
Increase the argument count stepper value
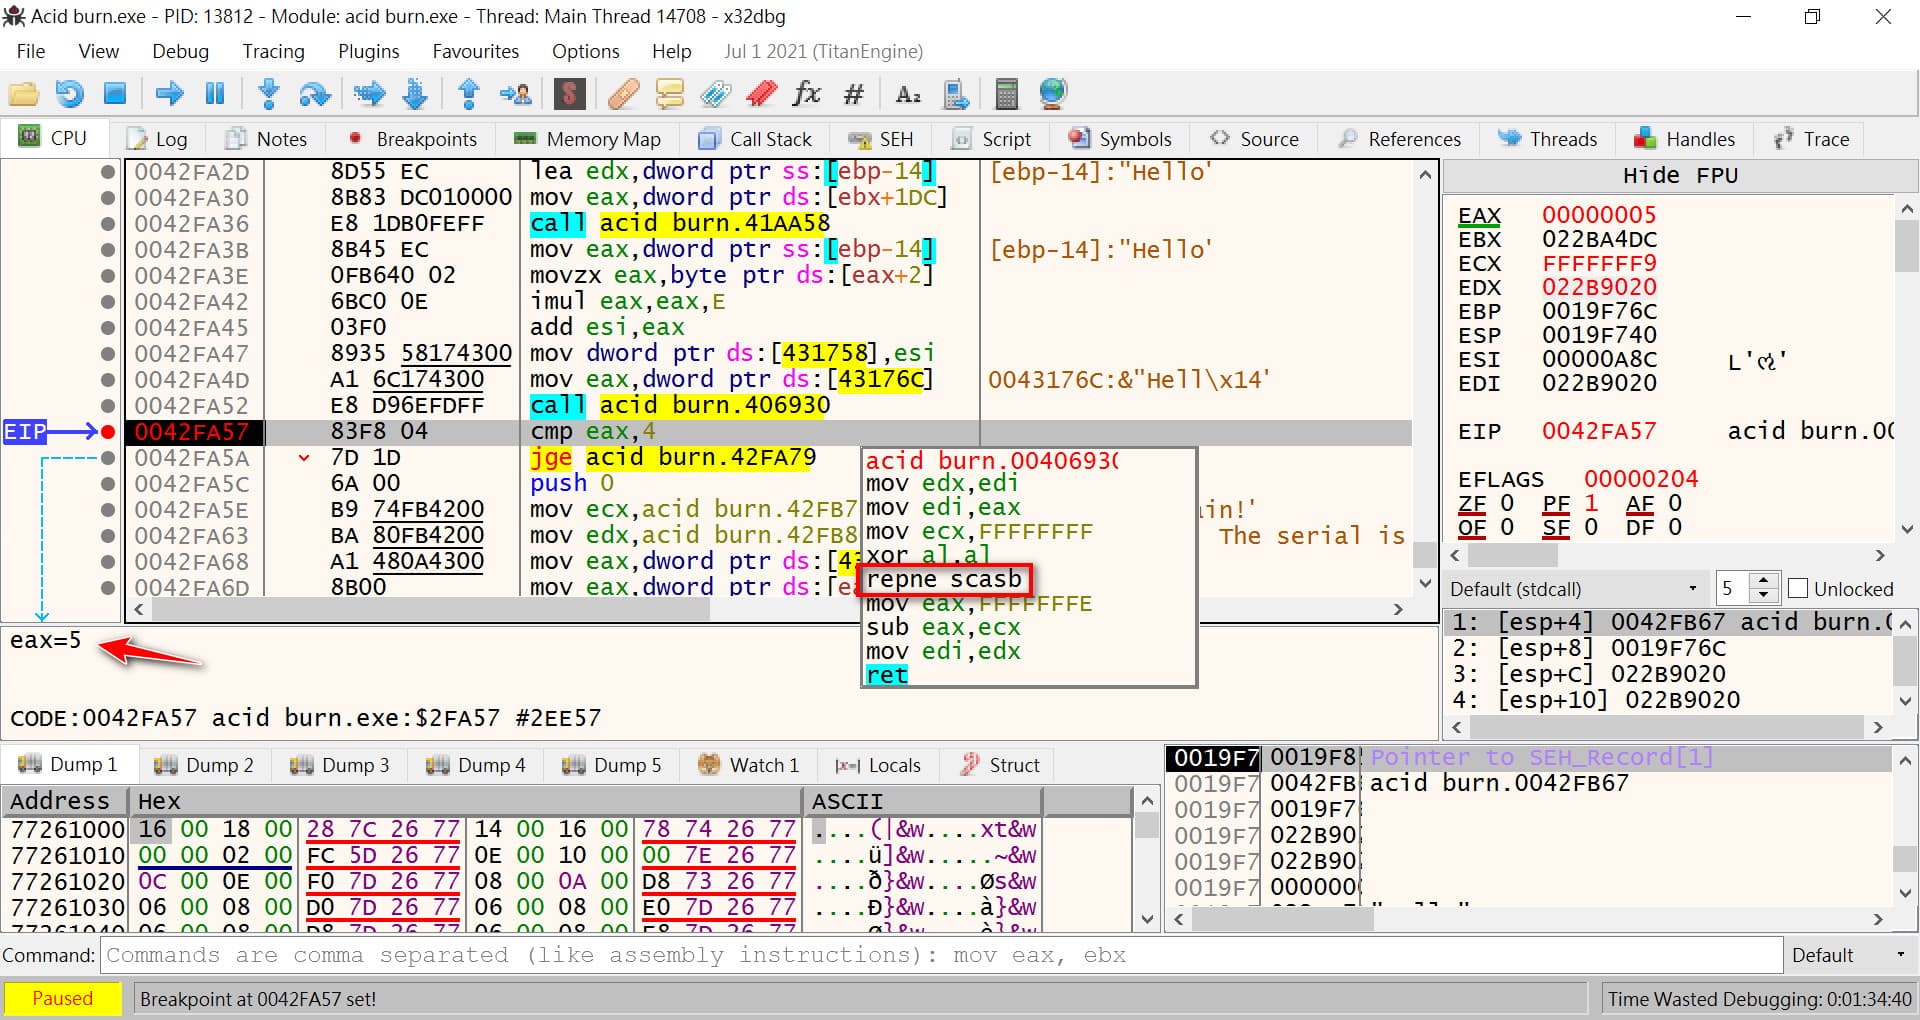pos(1764,581)
